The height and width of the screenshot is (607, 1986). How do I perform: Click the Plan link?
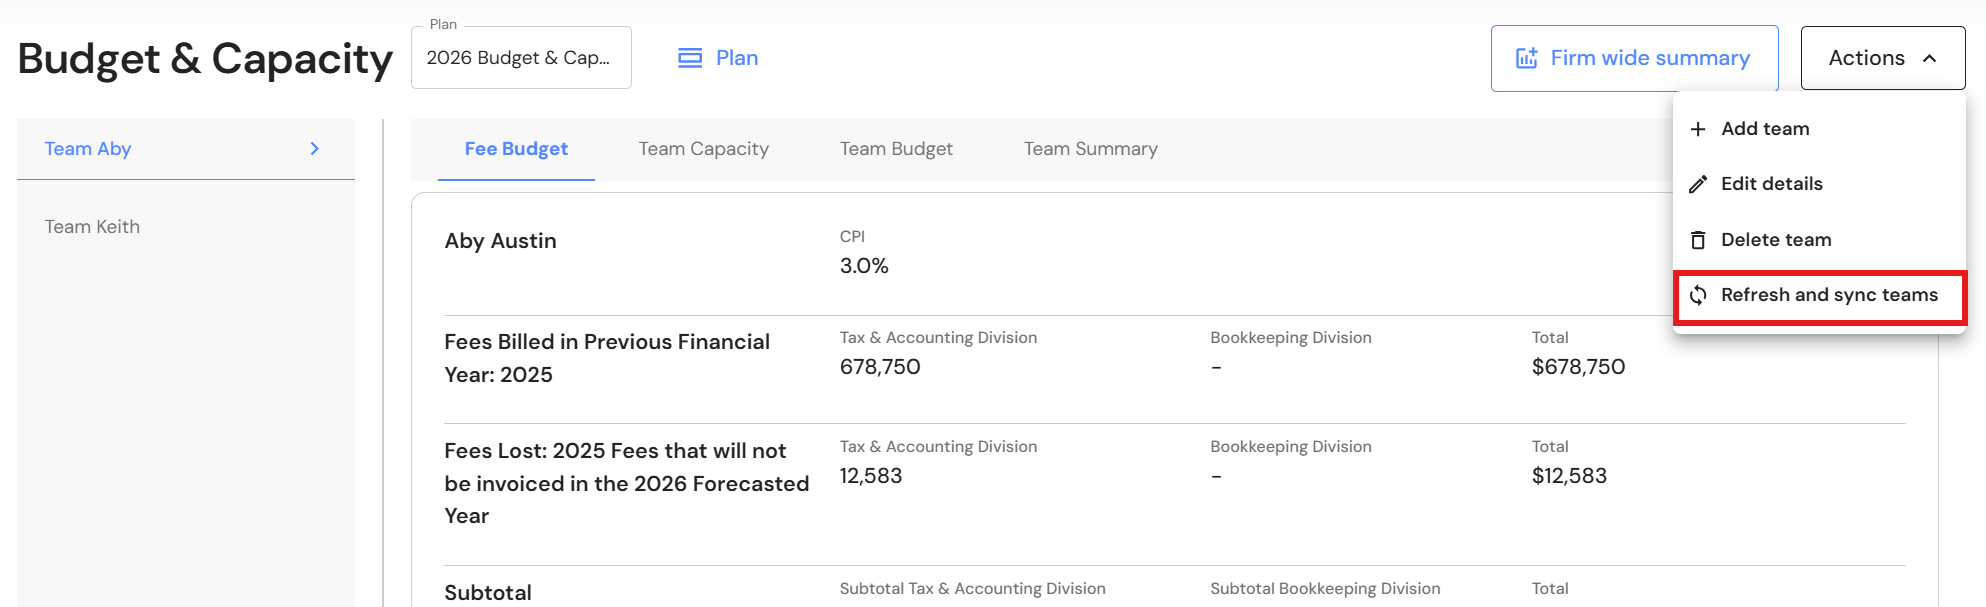click(x=737, y=58)
